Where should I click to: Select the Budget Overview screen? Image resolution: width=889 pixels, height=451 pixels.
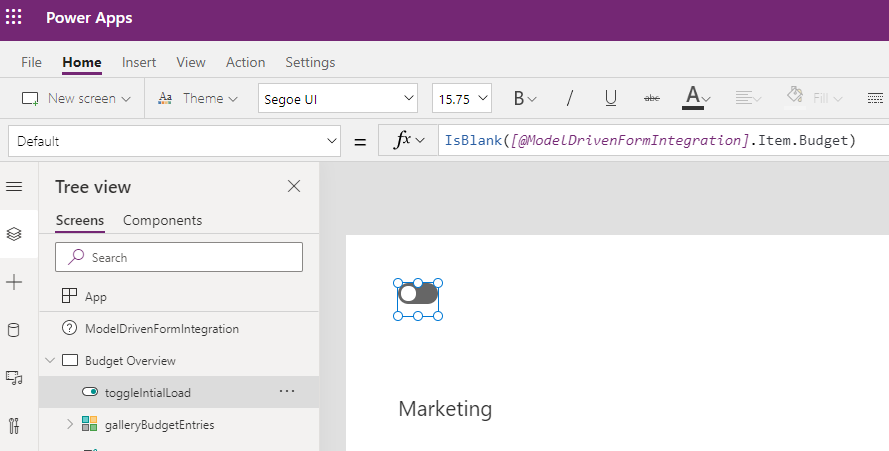pyautogui.click(x=130, y=361)
